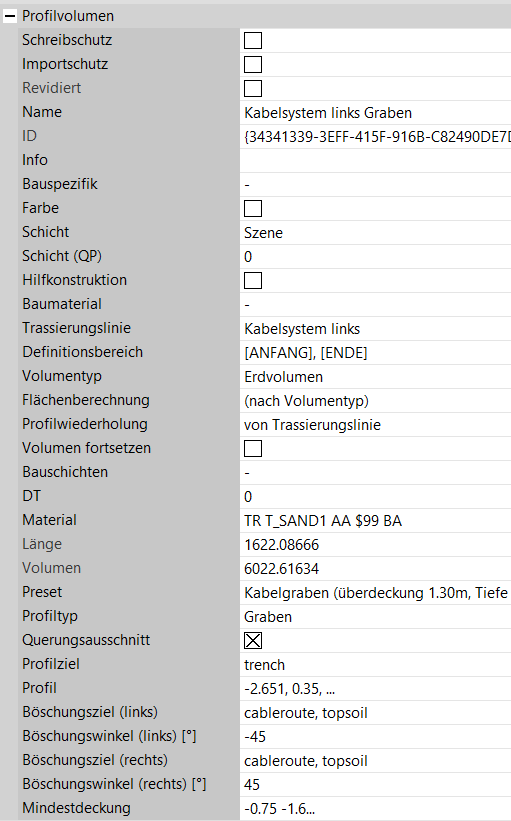Edit the Profilziel trench value
This screenshot has width=511, height=821.
[x=375, y=664]
